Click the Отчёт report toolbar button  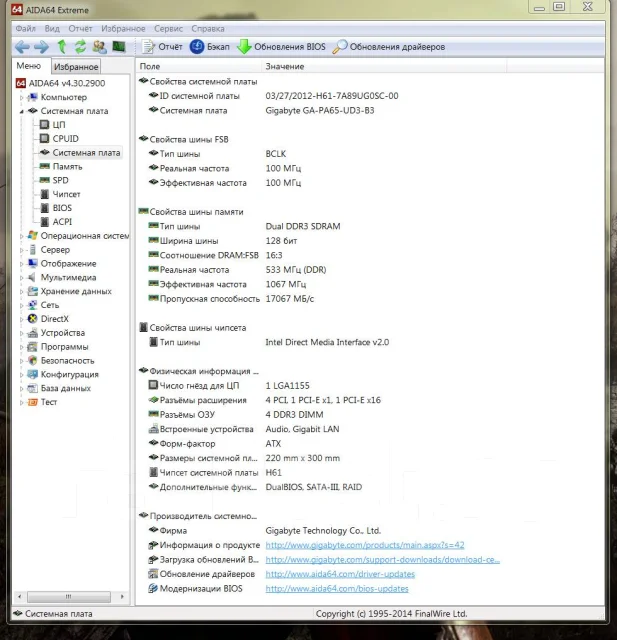(162, 47)
